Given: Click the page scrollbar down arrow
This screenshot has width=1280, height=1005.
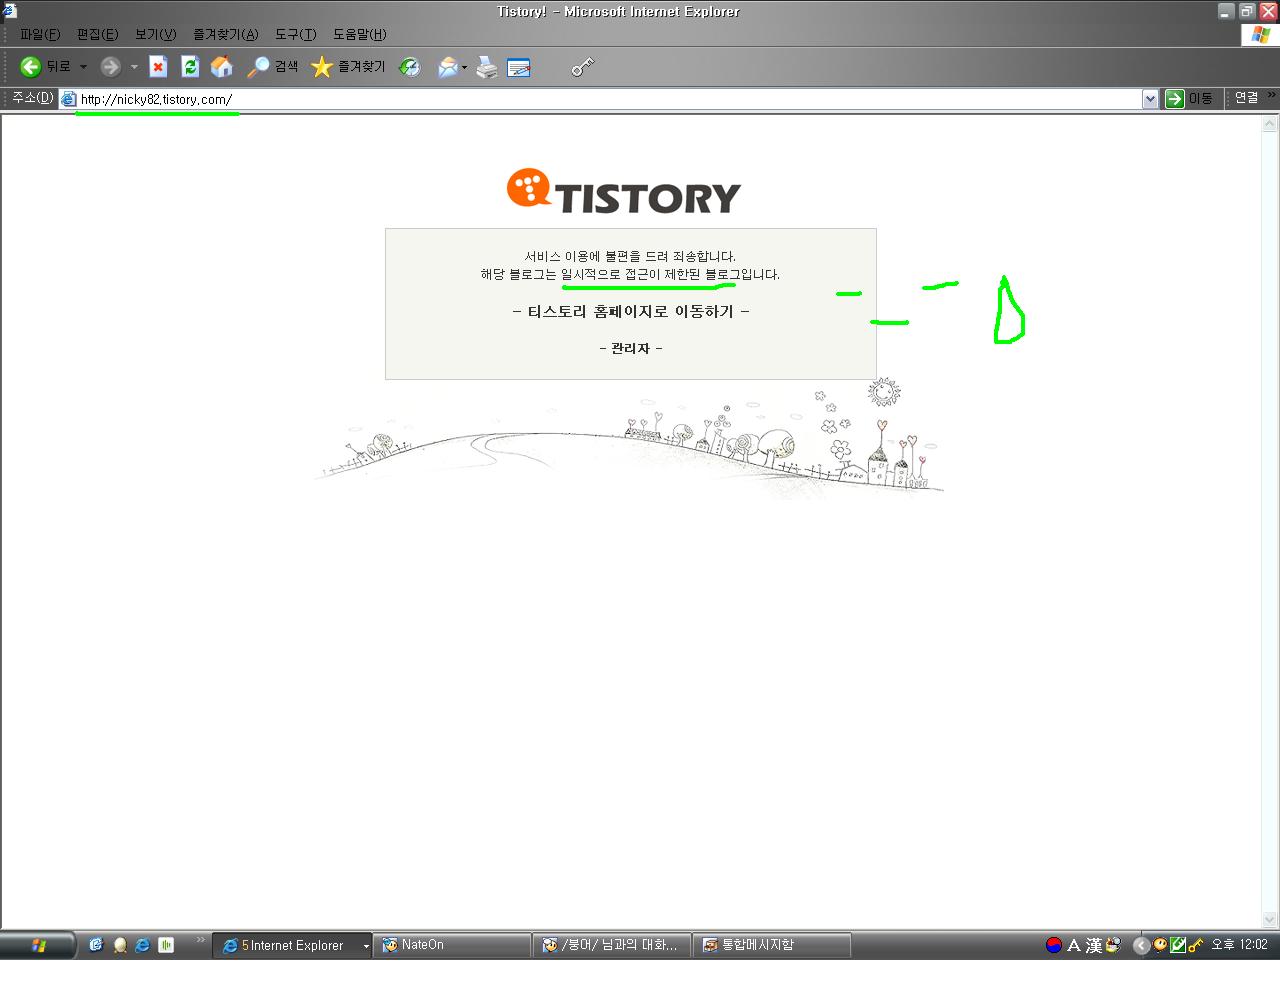Looking at the screenshot, I should (1270, 920).
